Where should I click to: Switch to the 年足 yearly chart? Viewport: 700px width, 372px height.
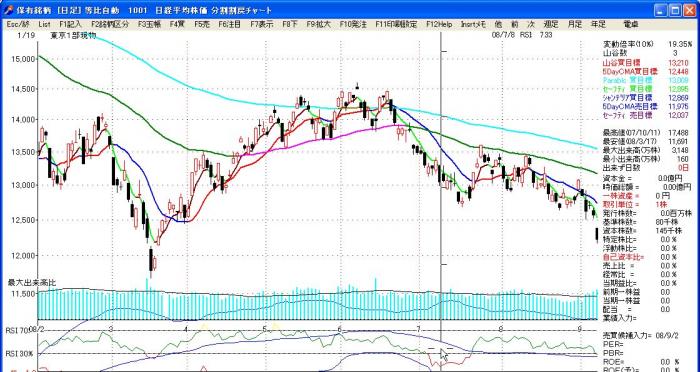[598, 25]
